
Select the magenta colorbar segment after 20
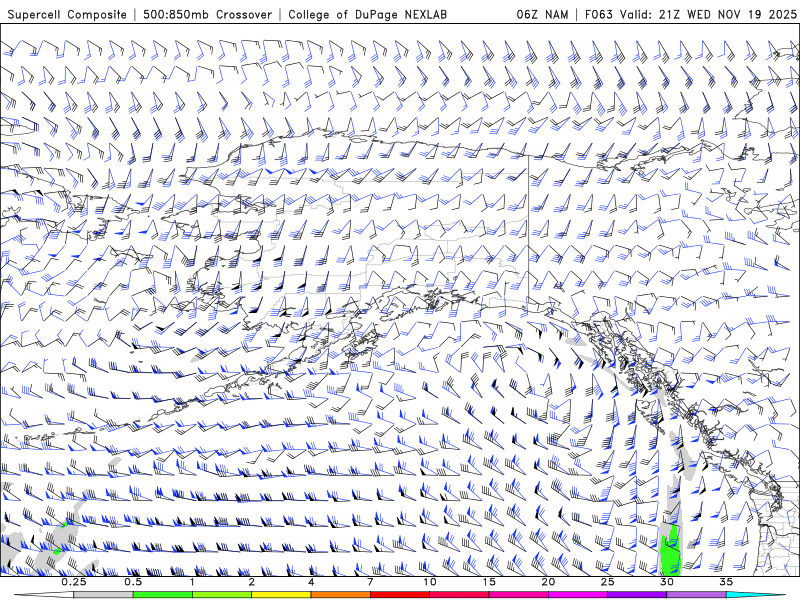pyautogui.click(x=578, y=595)
